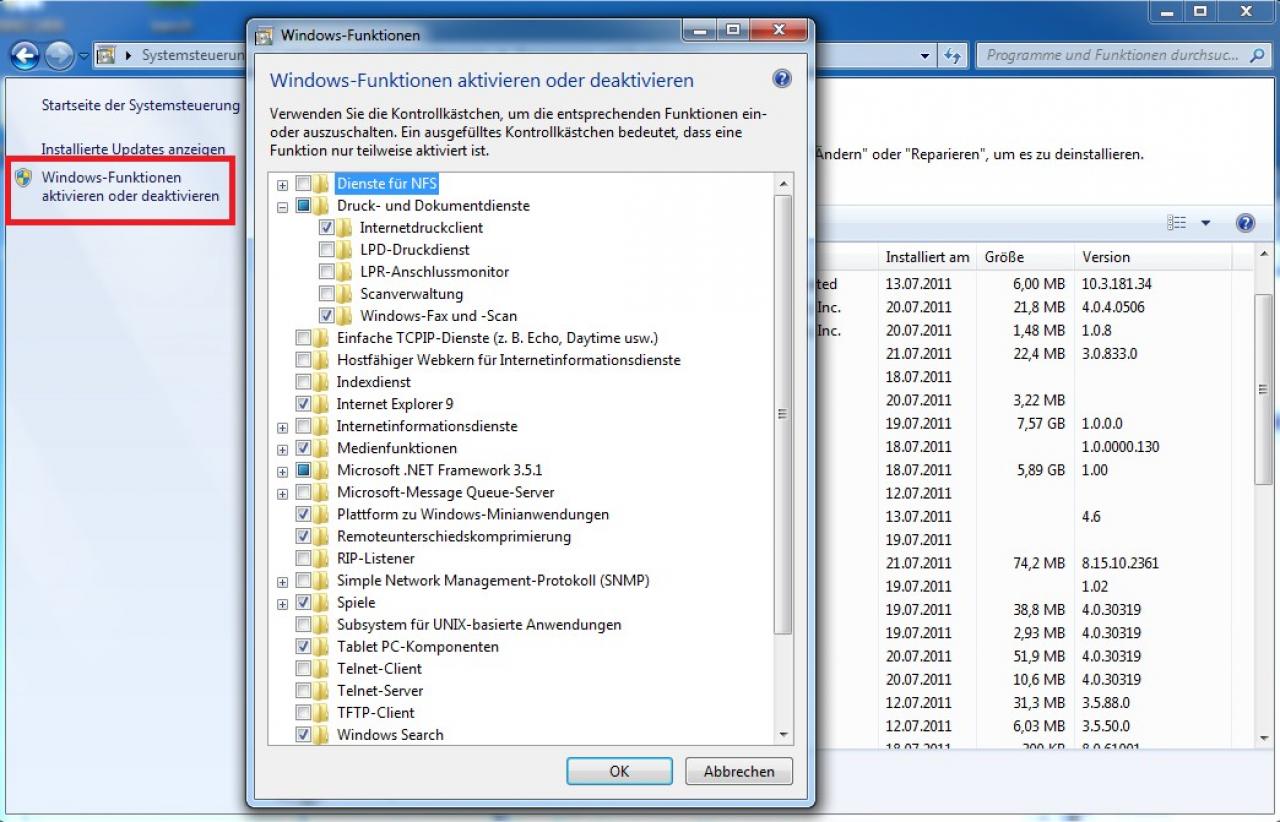Sort by Größe column header

(x=1024, y=257)
